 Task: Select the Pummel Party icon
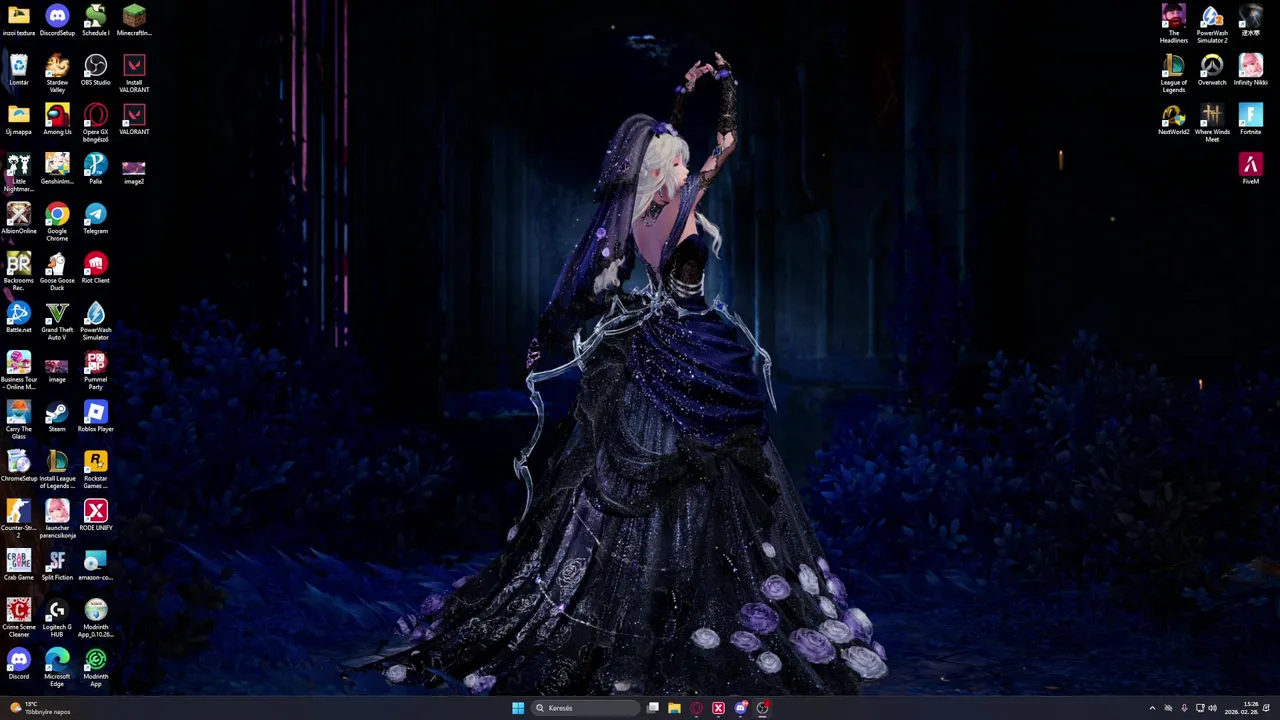96,370
